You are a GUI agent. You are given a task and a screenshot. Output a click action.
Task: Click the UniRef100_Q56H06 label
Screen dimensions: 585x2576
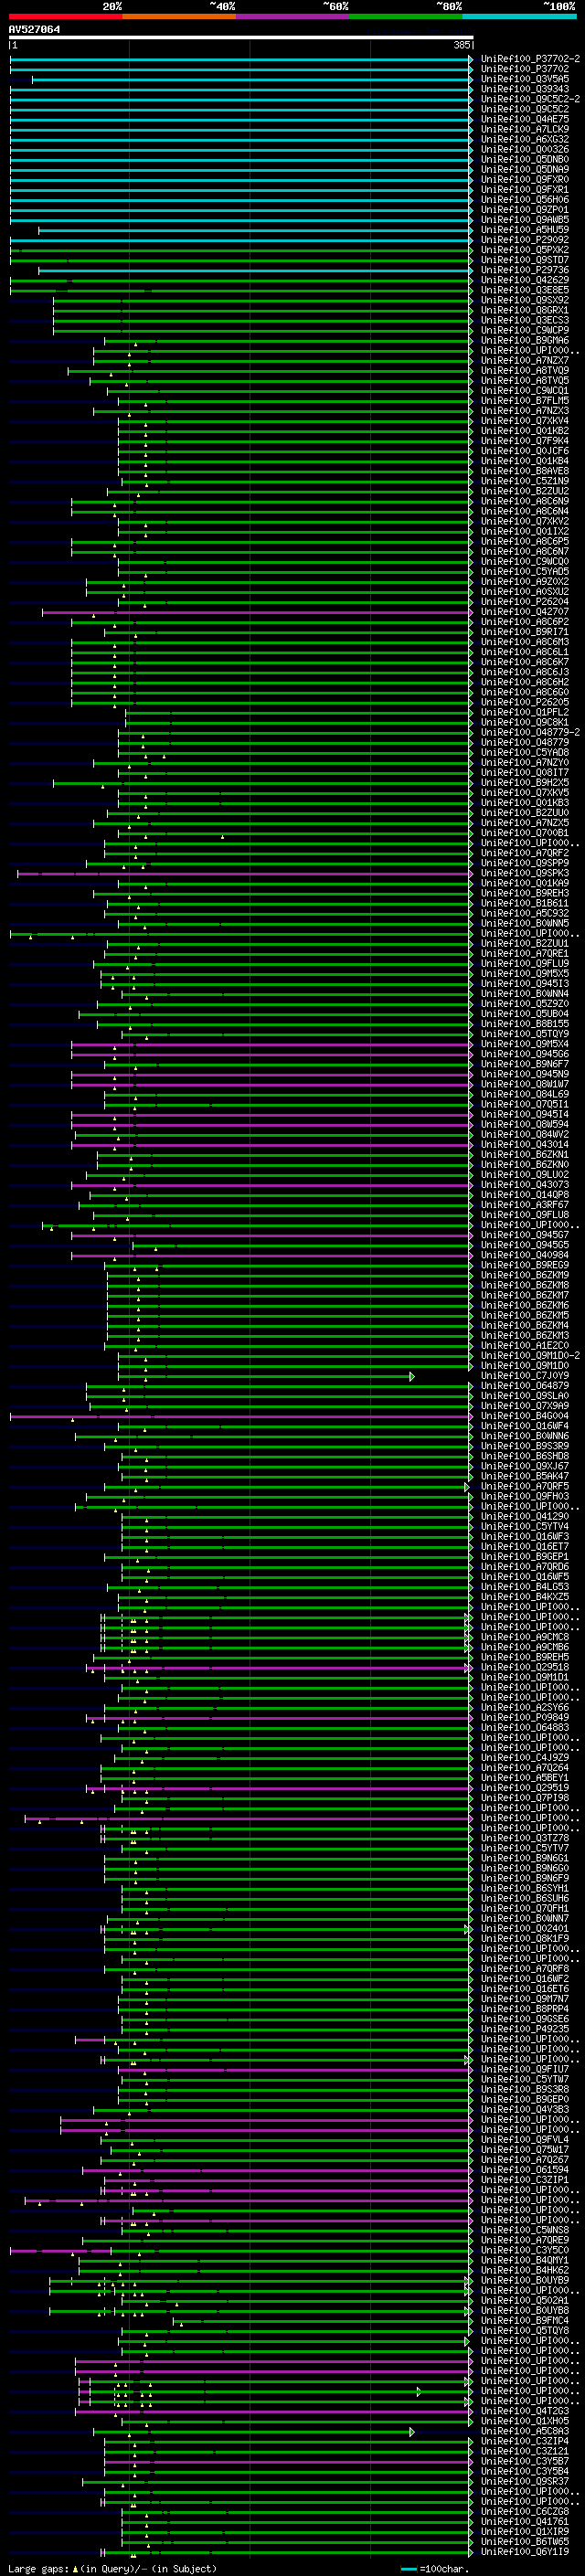coord(525,199)
